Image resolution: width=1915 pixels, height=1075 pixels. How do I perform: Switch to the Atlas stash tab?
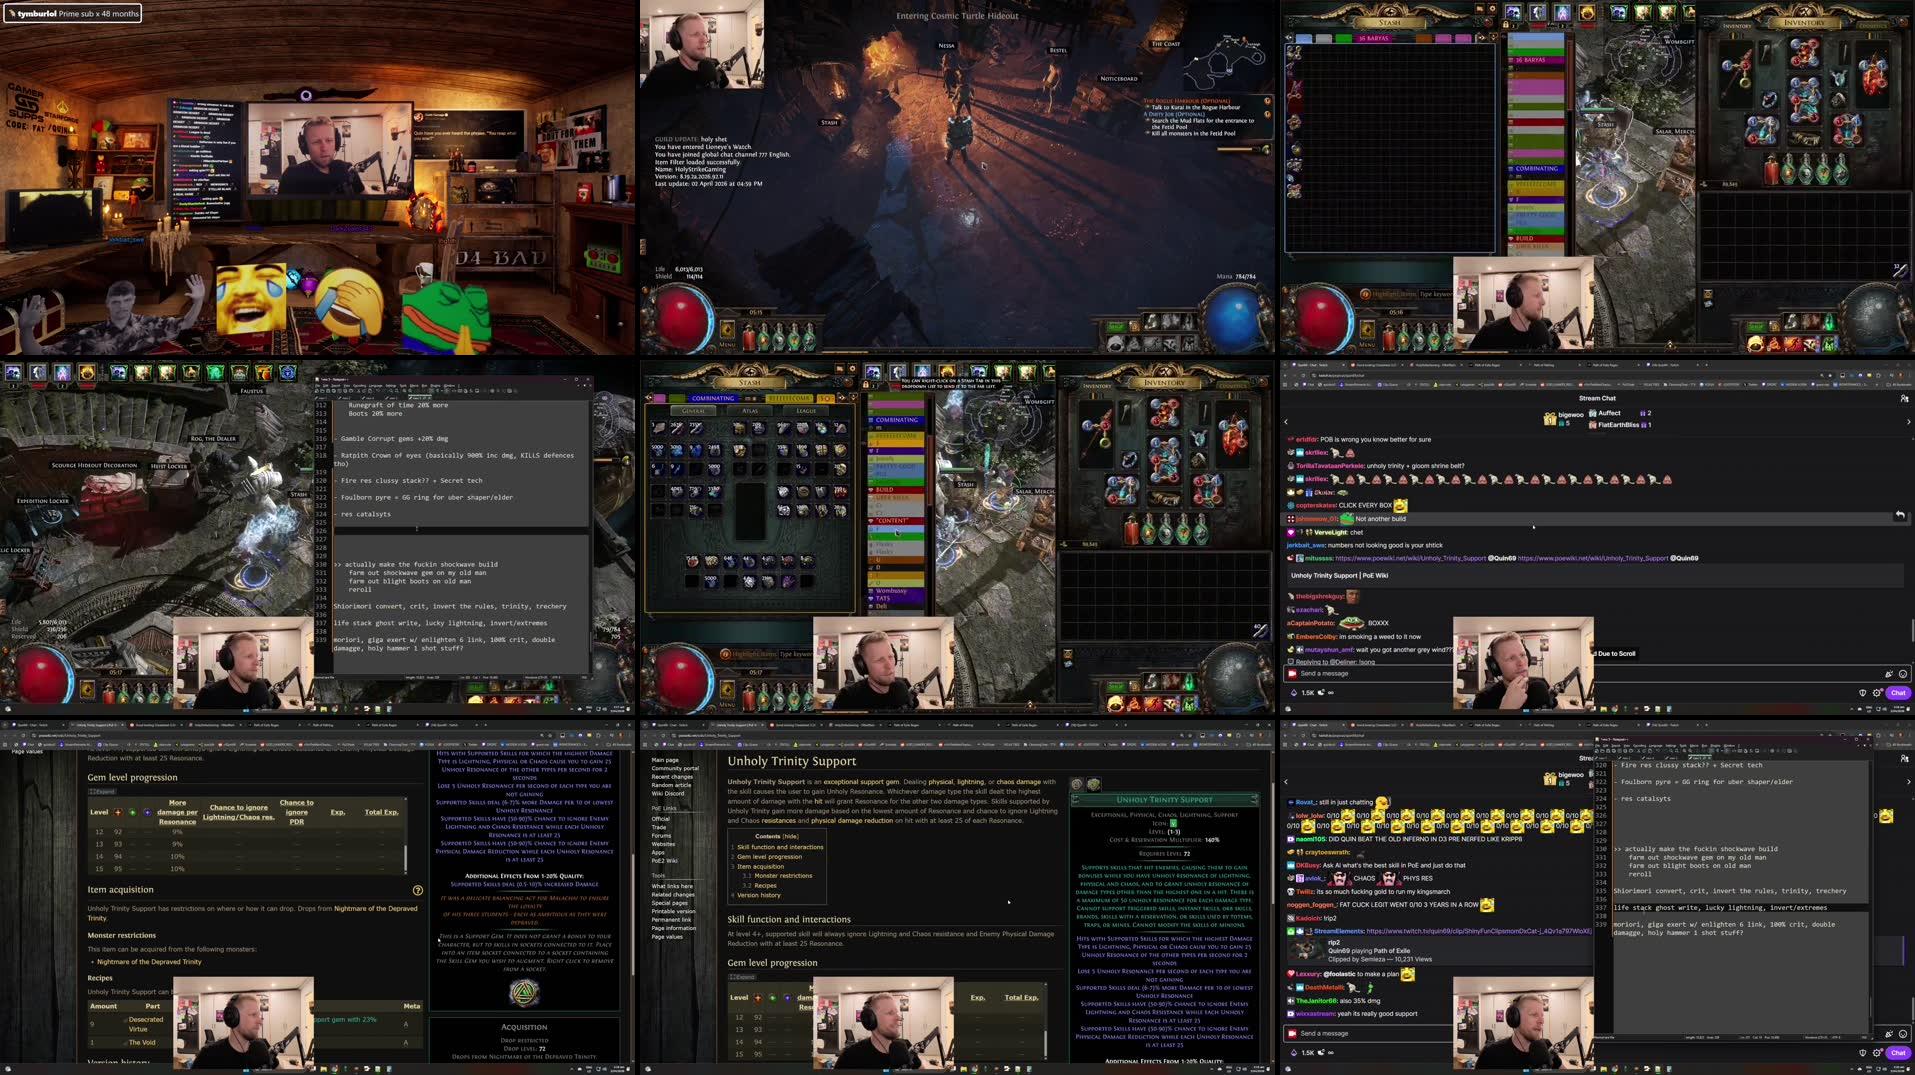tap(749, 411)
